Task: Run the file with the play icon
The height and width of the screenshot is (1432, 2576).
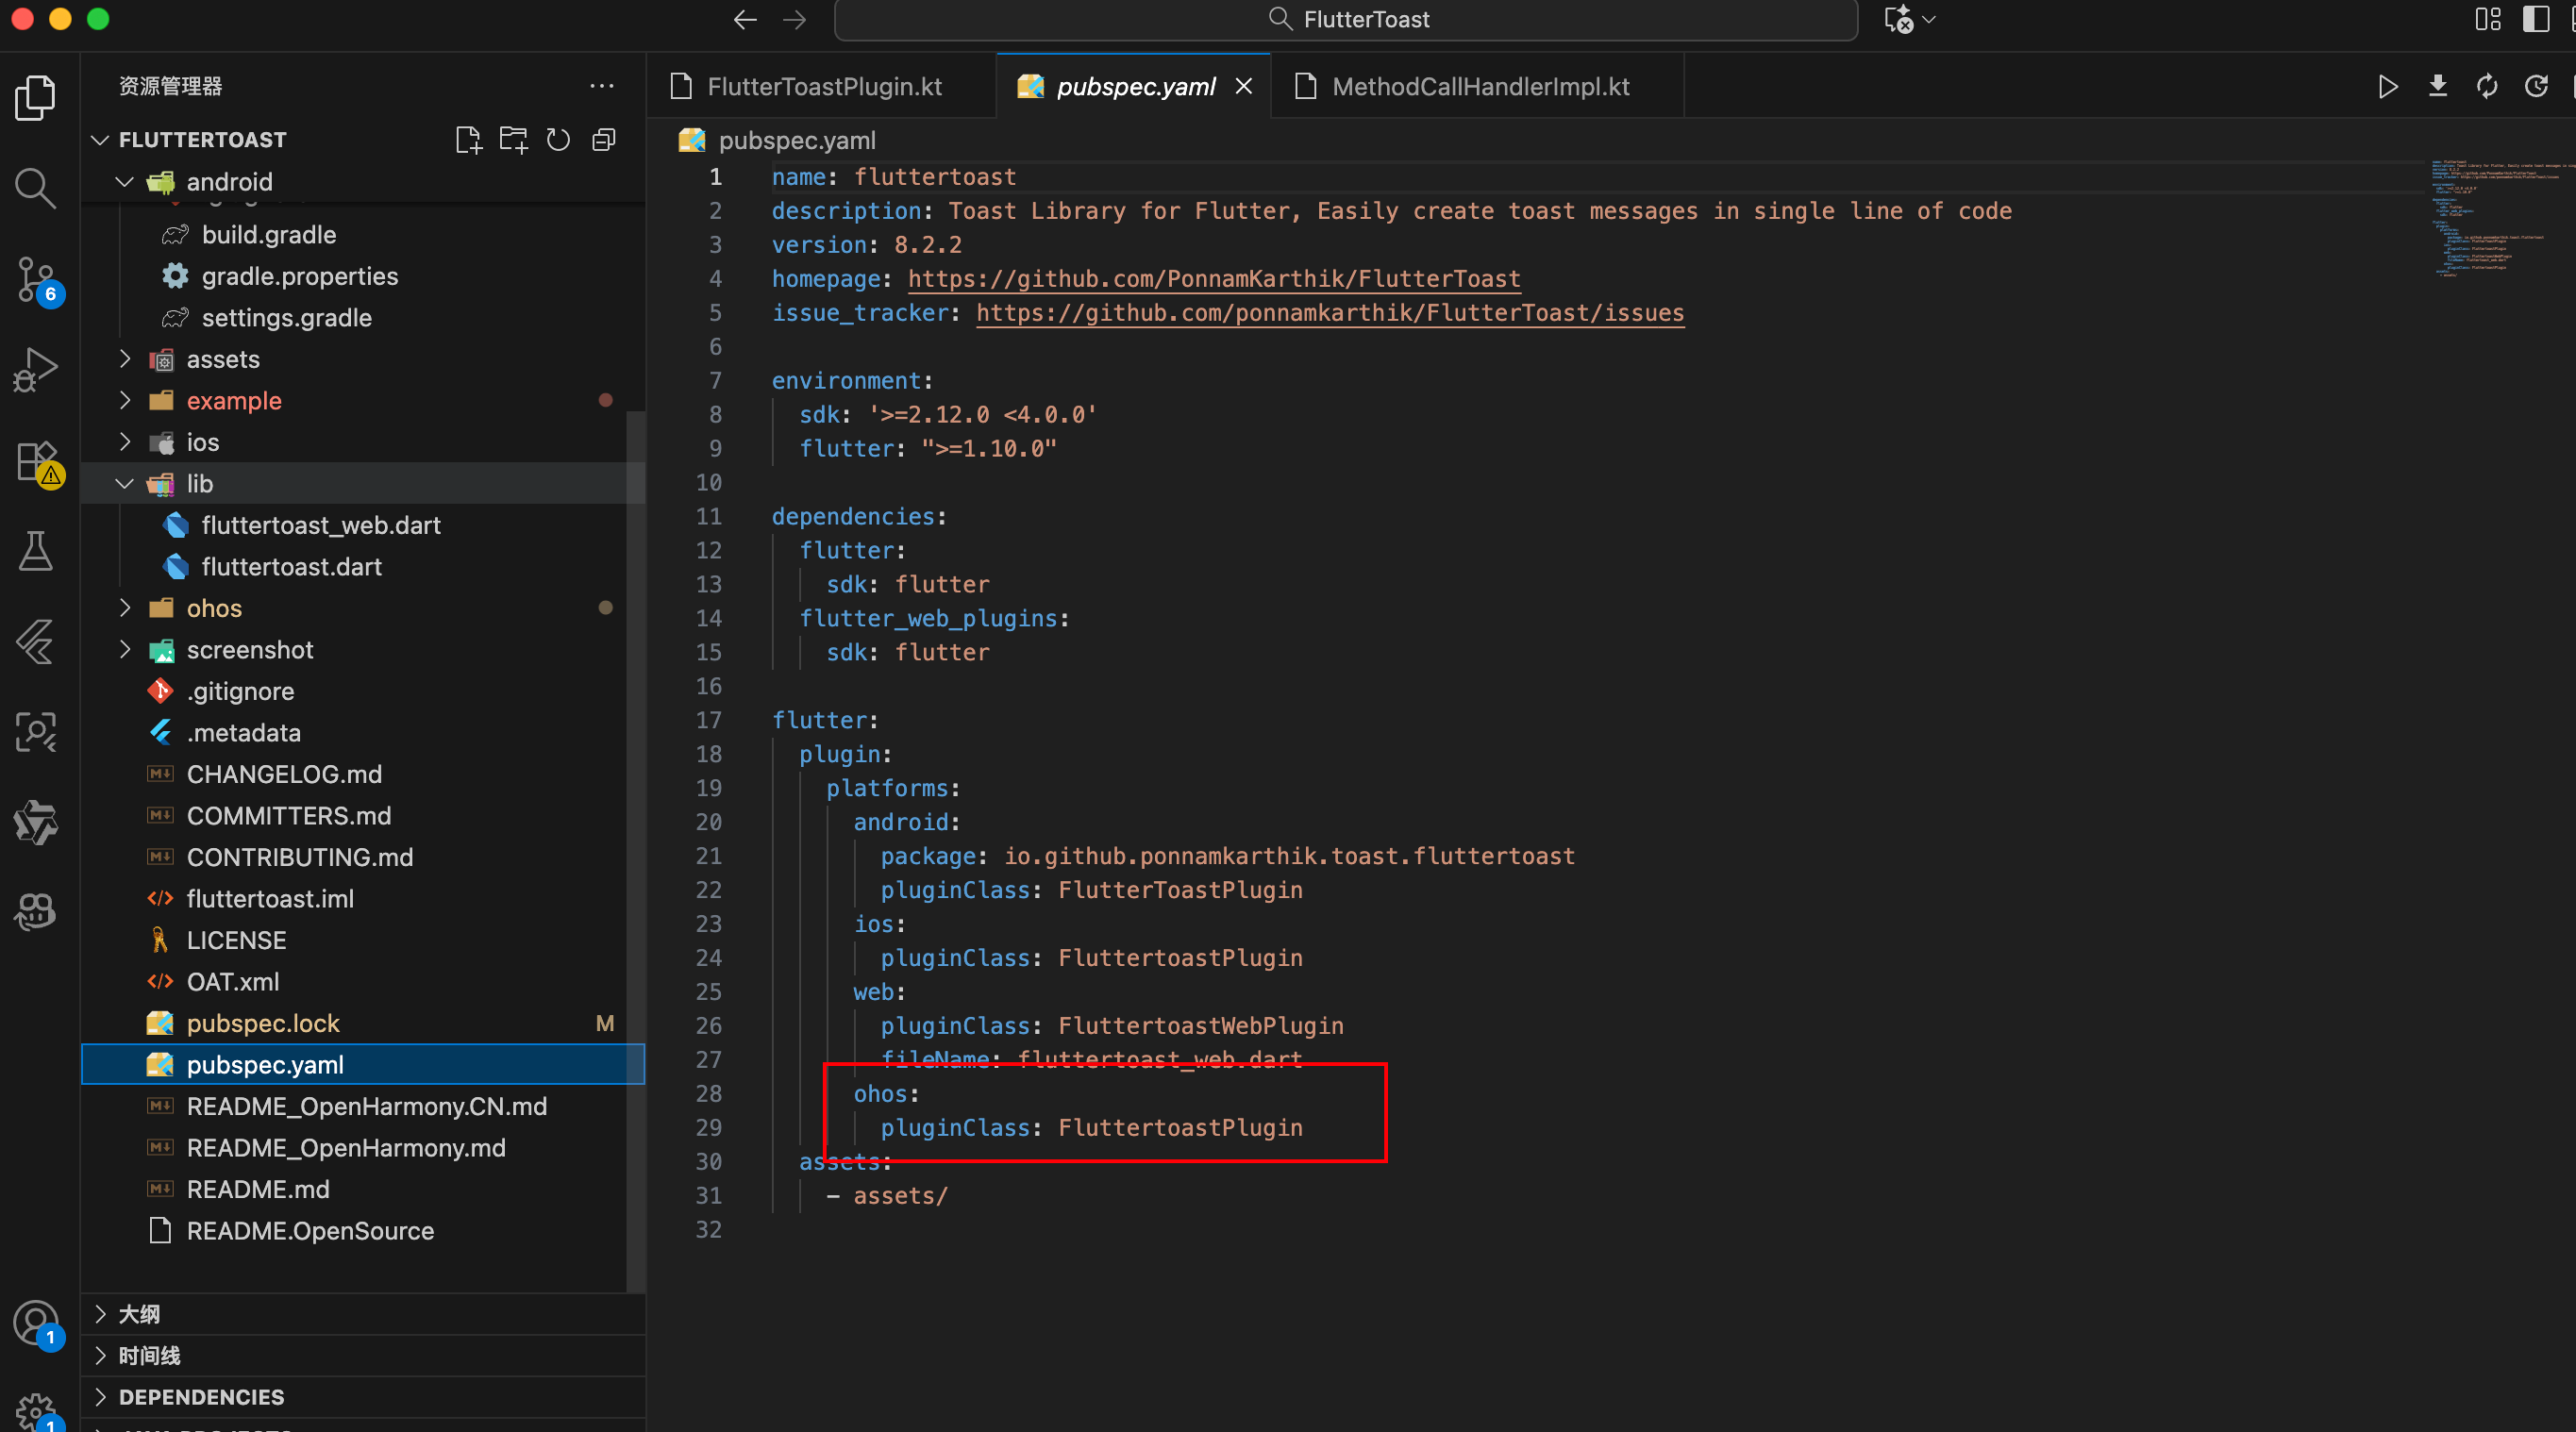Action: click(x=2387, y=87)
